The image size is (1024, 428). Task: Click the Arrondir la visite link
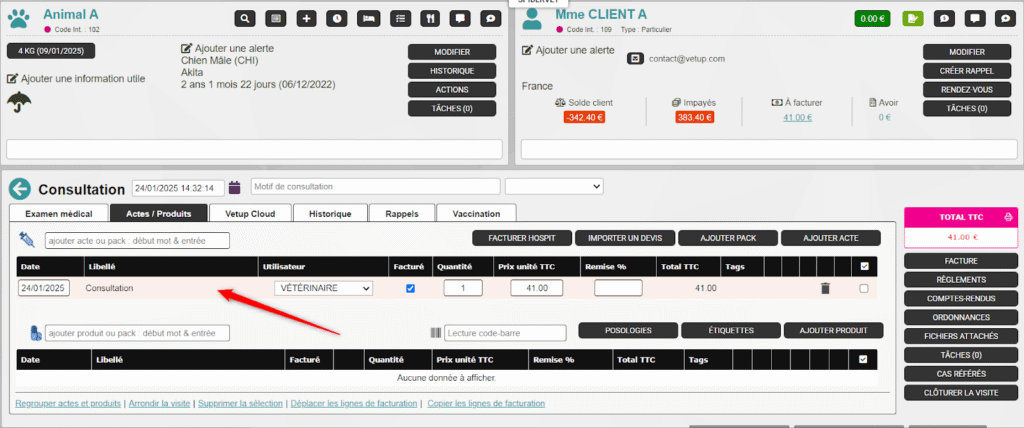(x=160, y=403)
